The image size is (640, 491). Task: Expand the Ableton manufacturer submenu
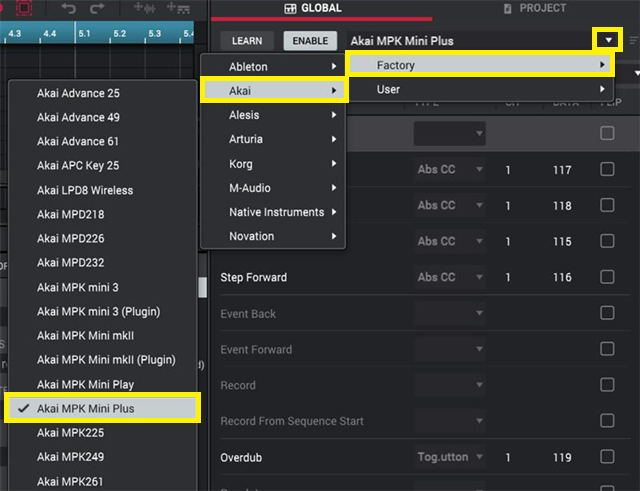coord(273,67)
